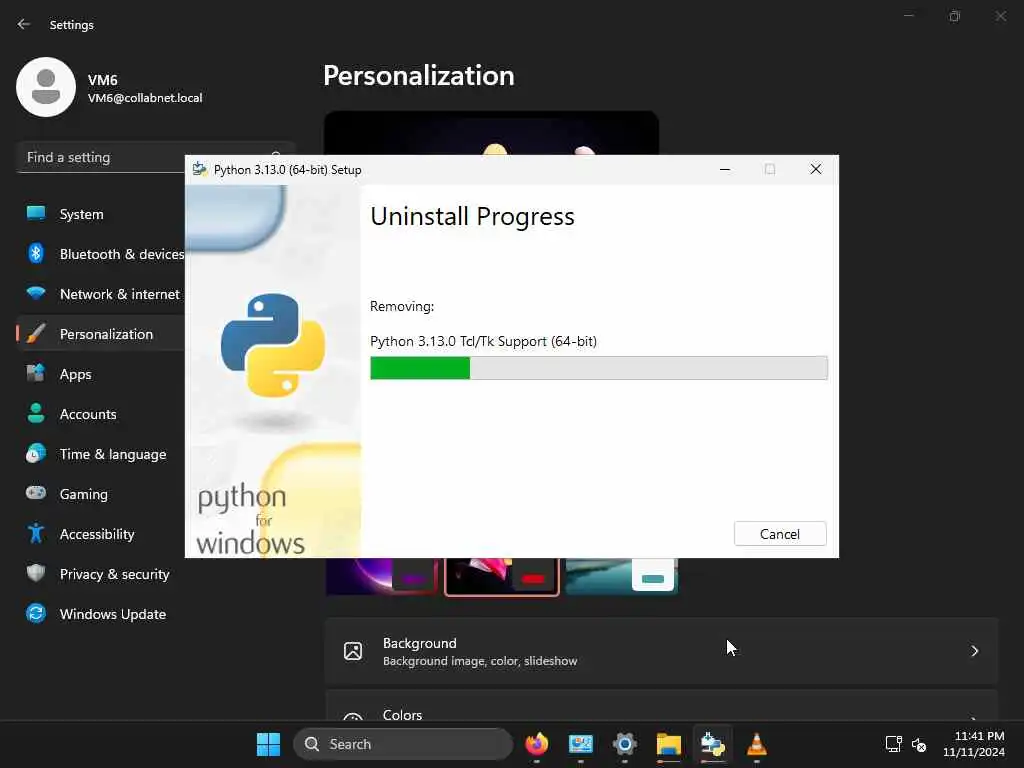This screenshot has height=768, width=1024.
Task: Click the Python Setup title bar icon
Action: [x=200, y=170]
